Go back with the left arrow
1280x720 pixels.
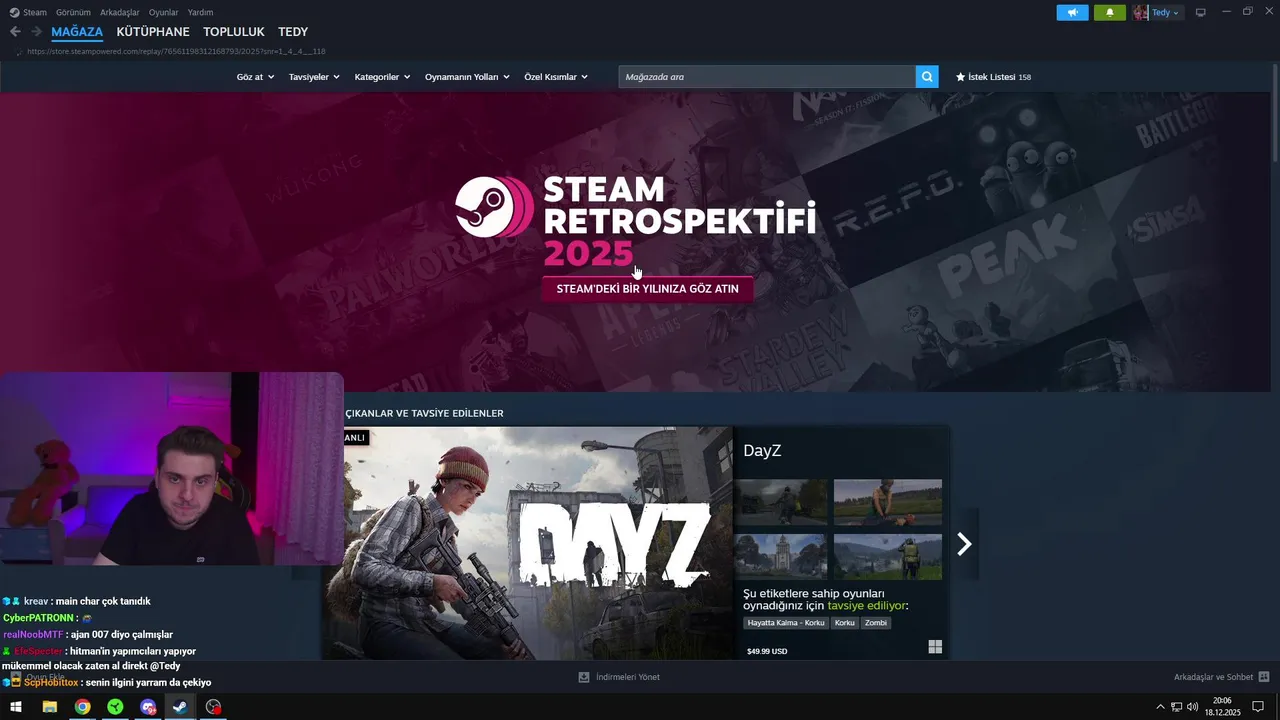point(15,32)
